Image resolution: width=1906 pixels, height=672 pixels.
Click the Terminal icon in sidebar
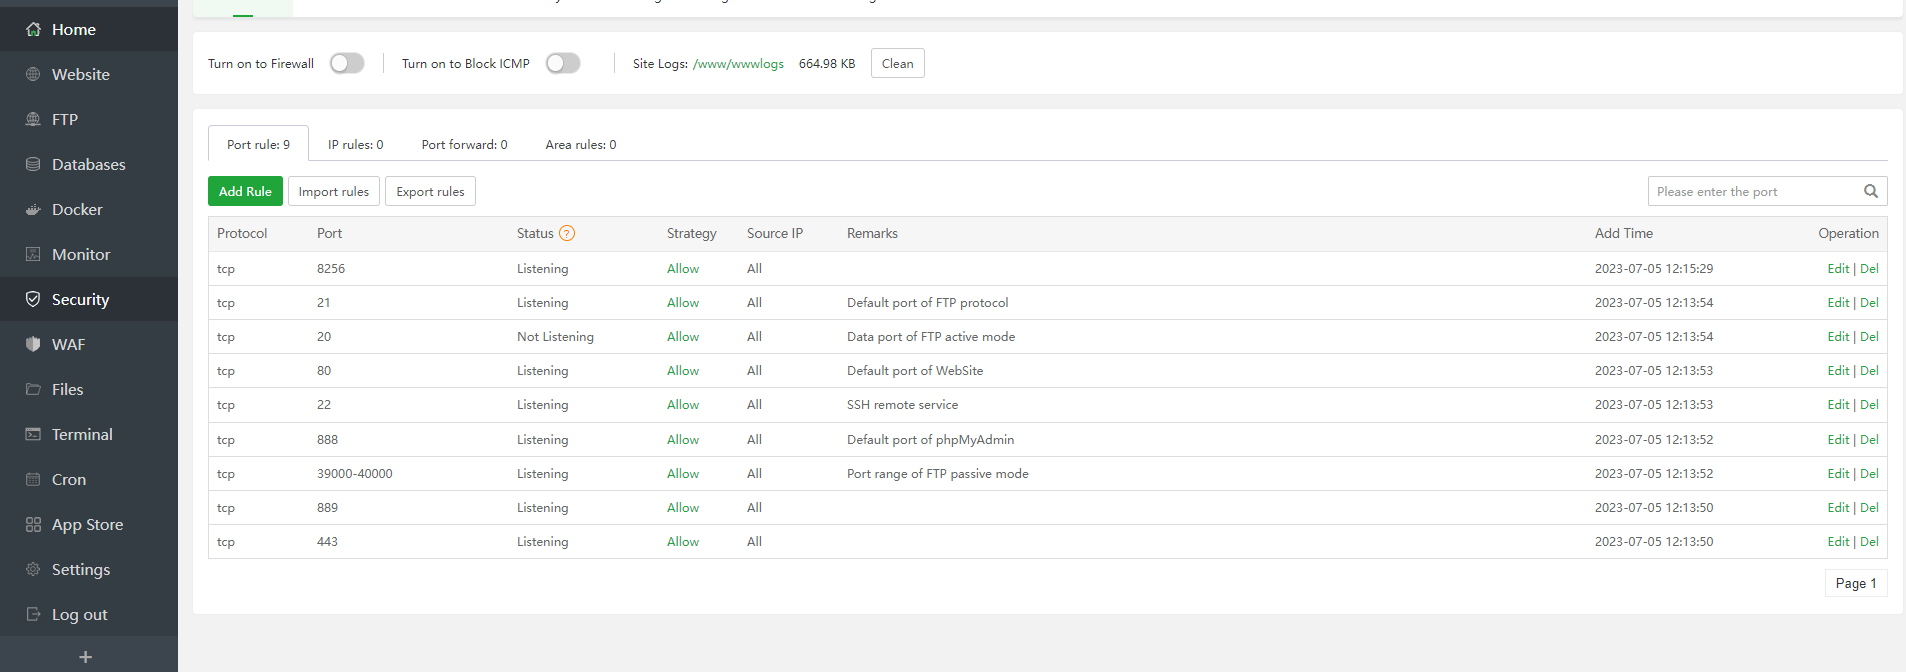click(x=33, y=435)
